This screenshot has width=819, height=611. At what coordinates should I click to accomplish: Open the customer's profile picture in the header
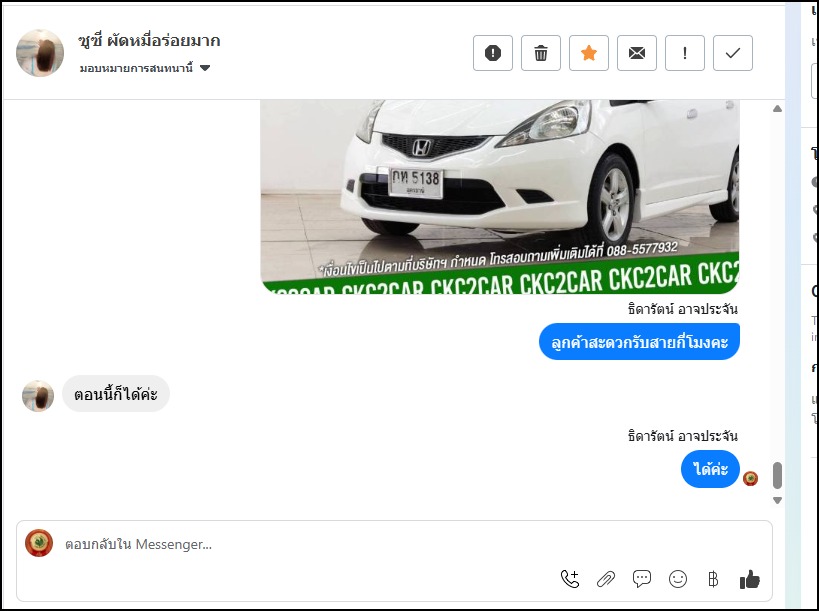click(40, 53)
